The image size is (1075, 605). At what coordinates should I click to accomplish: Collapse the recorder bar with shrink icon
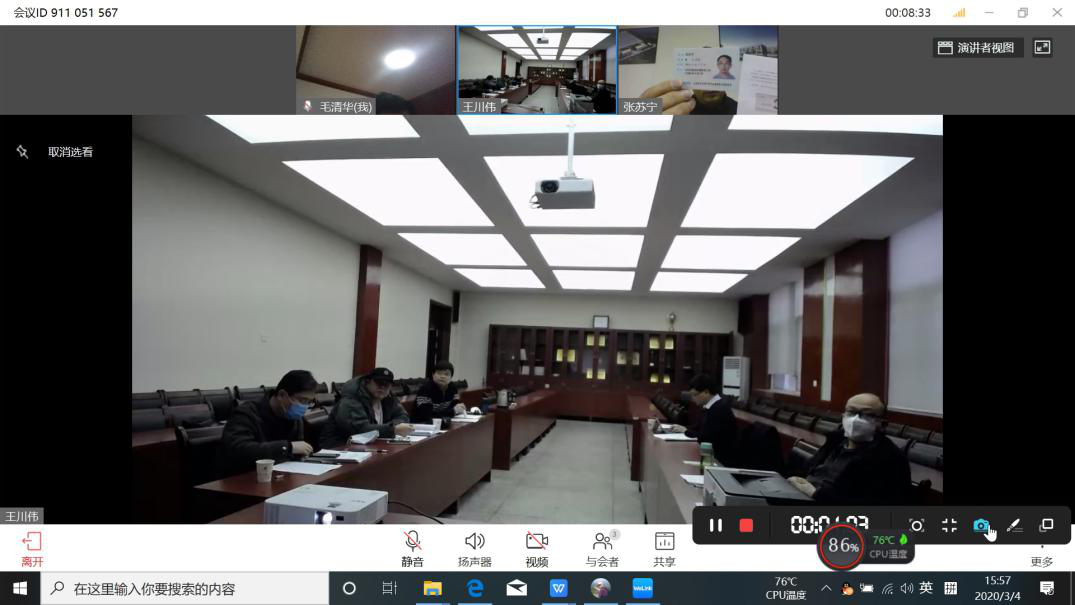(949, 525)
